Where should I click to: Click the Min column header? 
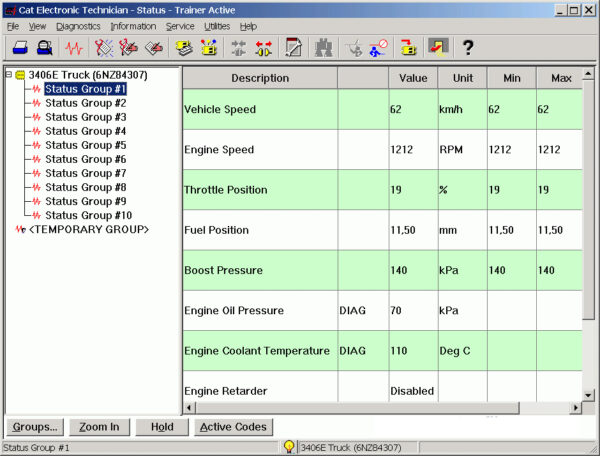pyautogui.click(x=512, y=78)
